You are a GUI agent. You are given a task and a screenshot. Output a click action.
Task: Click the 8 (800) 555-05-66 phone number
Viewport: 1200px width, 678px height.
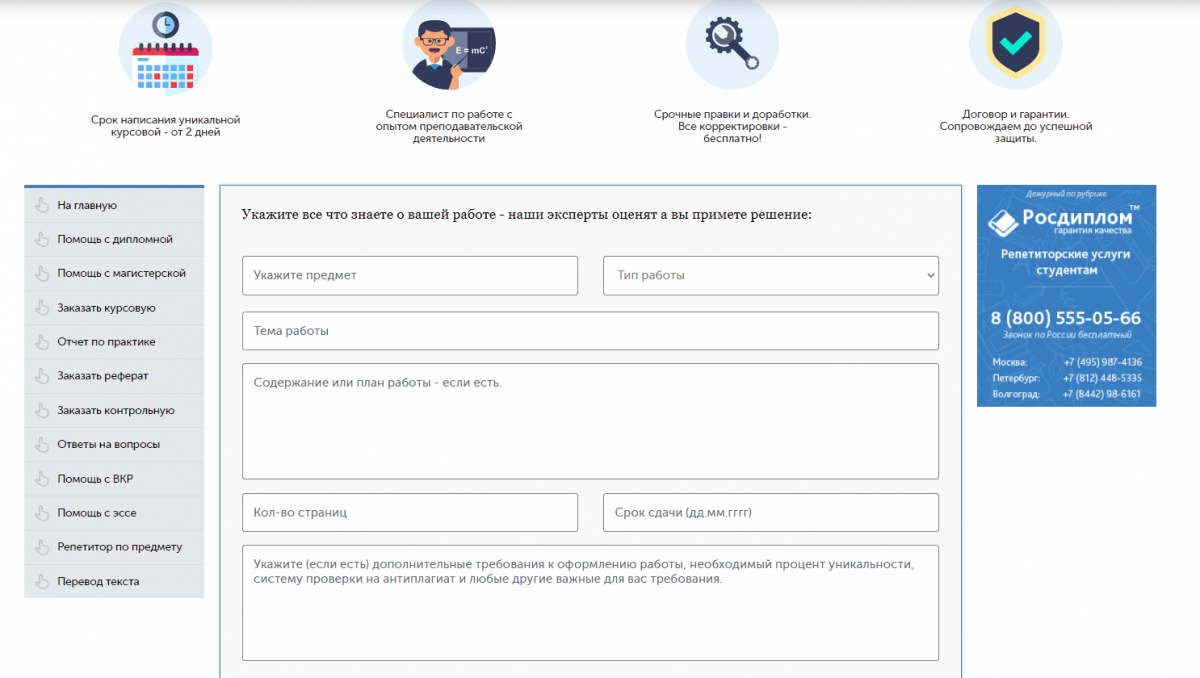pos(1065,318)
